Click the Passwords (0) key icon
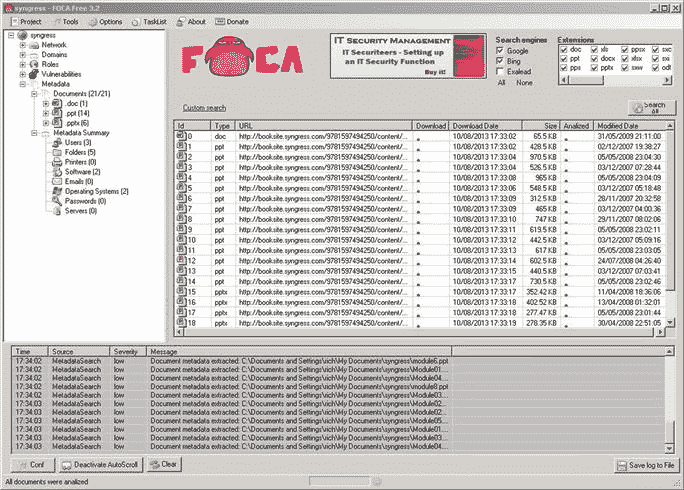 pyautogui.click(x=57, y=201)
